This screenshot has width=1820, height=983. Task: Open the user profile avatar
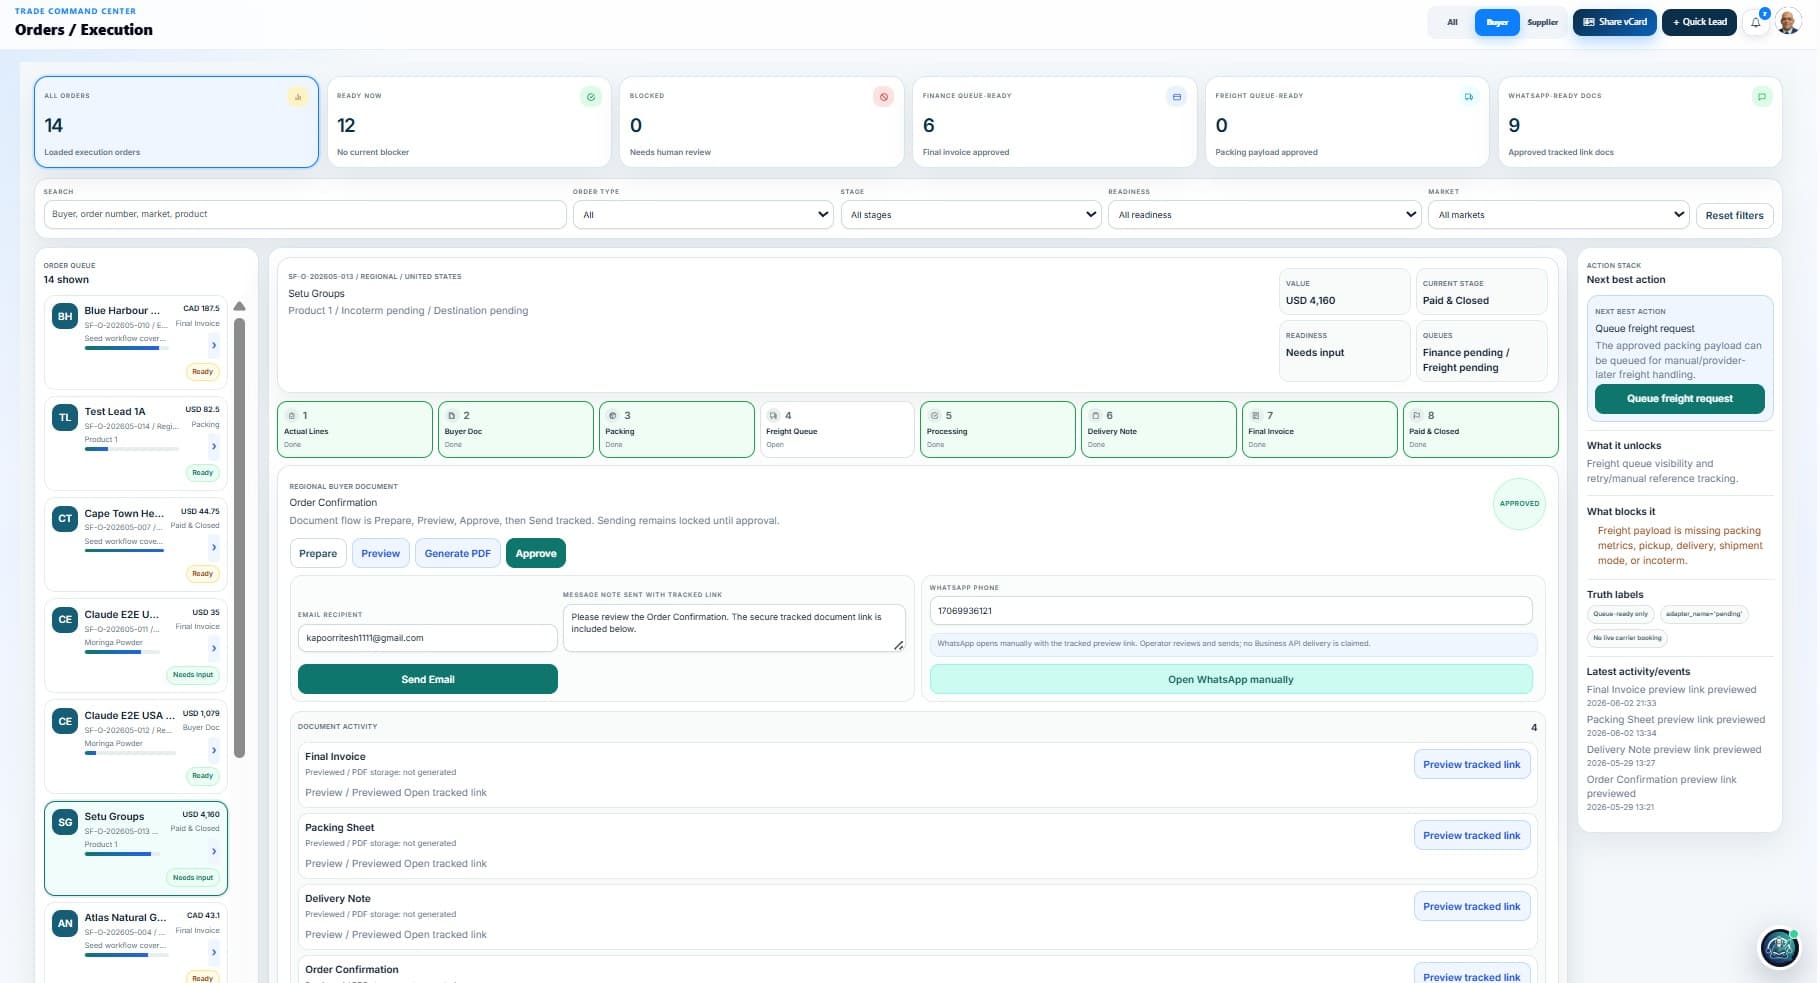tap(1788, 22)
